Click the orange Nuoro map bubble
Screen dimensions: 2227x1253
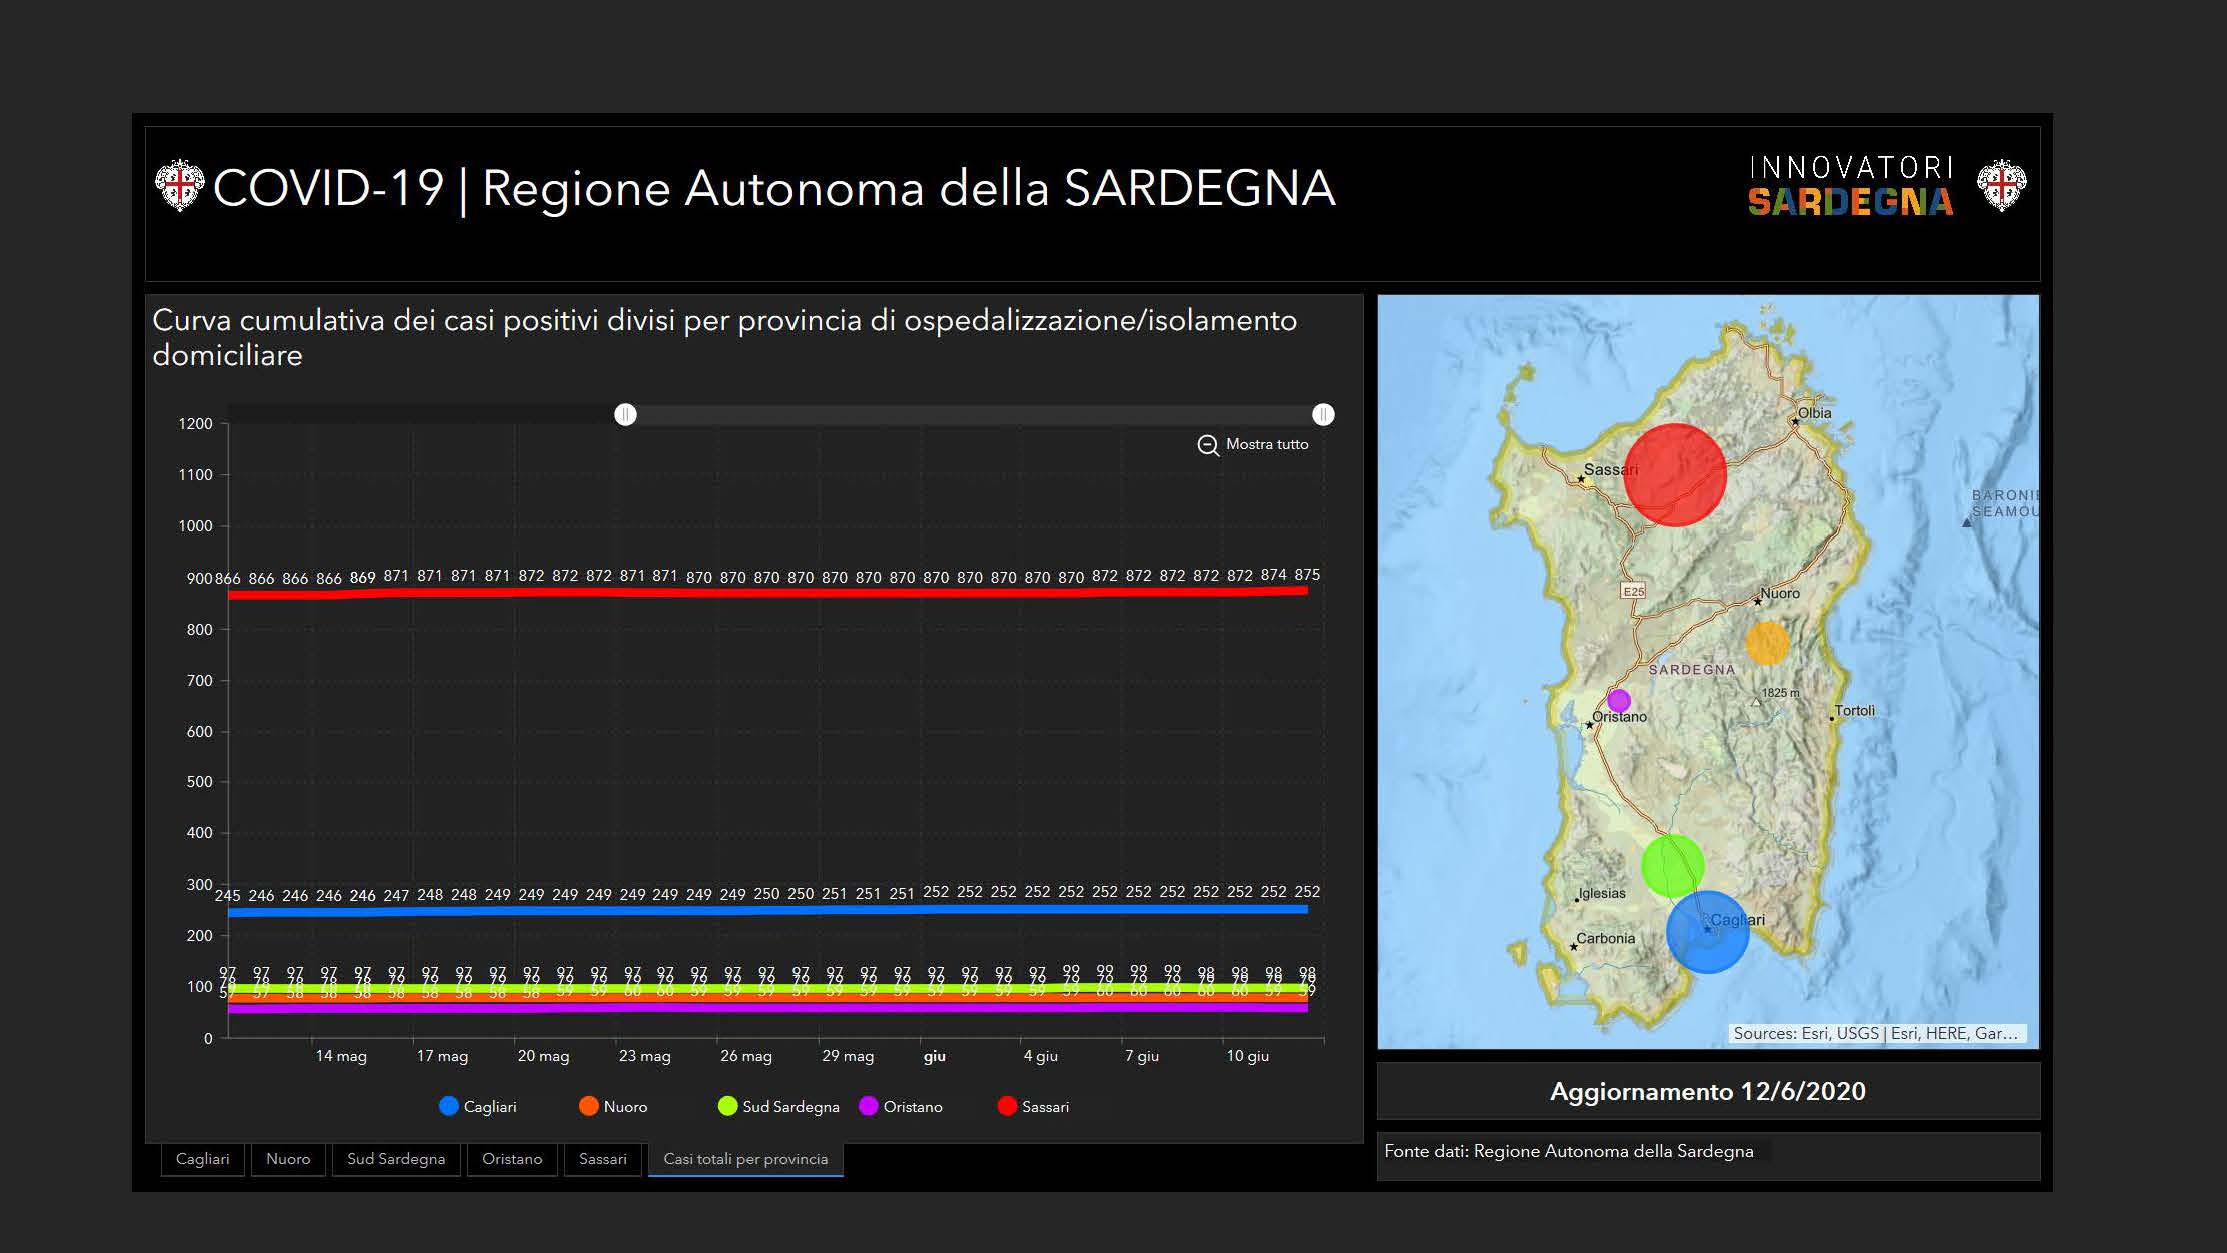(x=1767, y=643)
